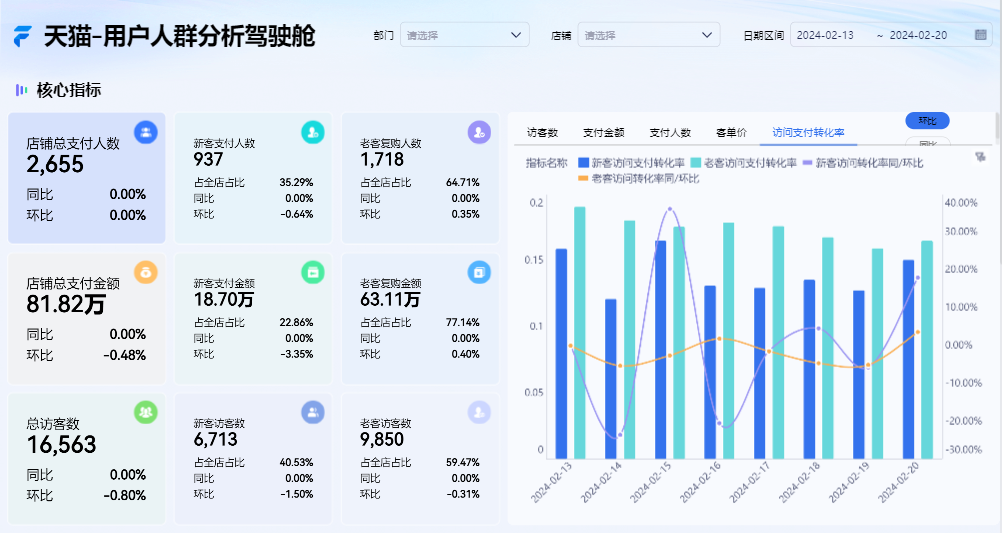Switch the chart comparison to 同比
This screenshot has width=1002, height=533.
tap(927, 143)
